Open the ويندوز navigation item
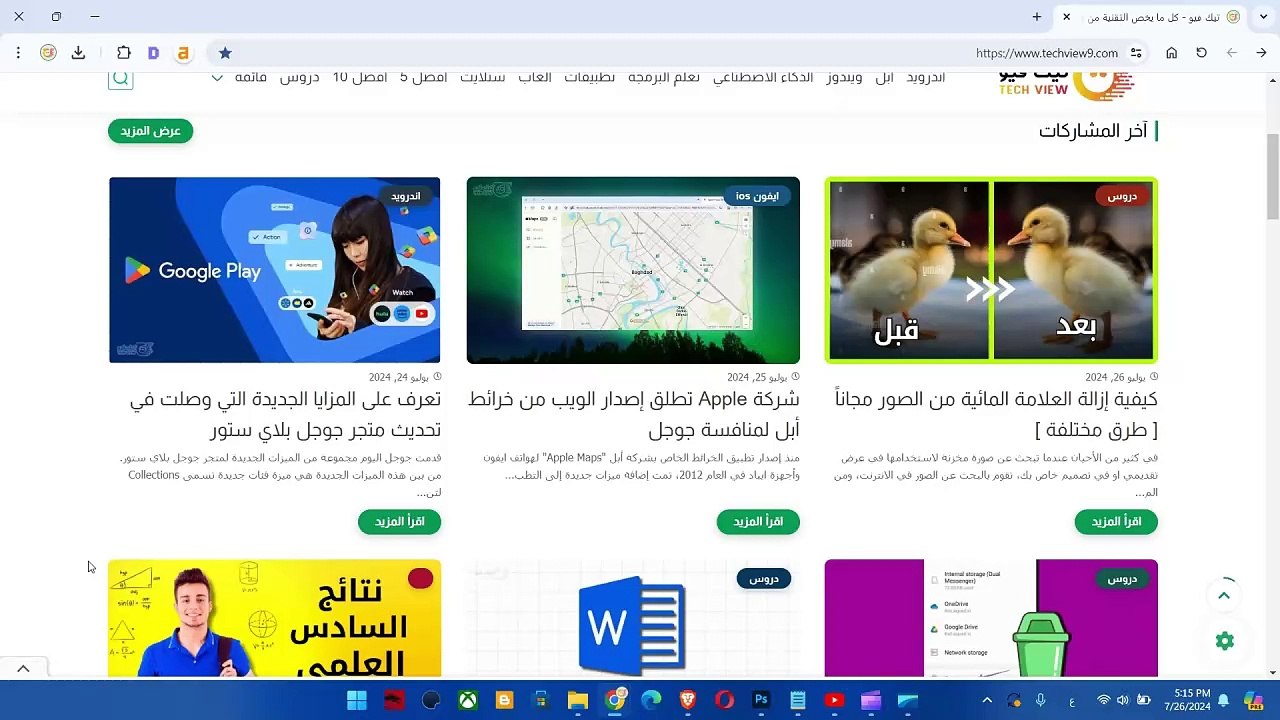The height and width of the screenshot is (720, 1280). 845,78
